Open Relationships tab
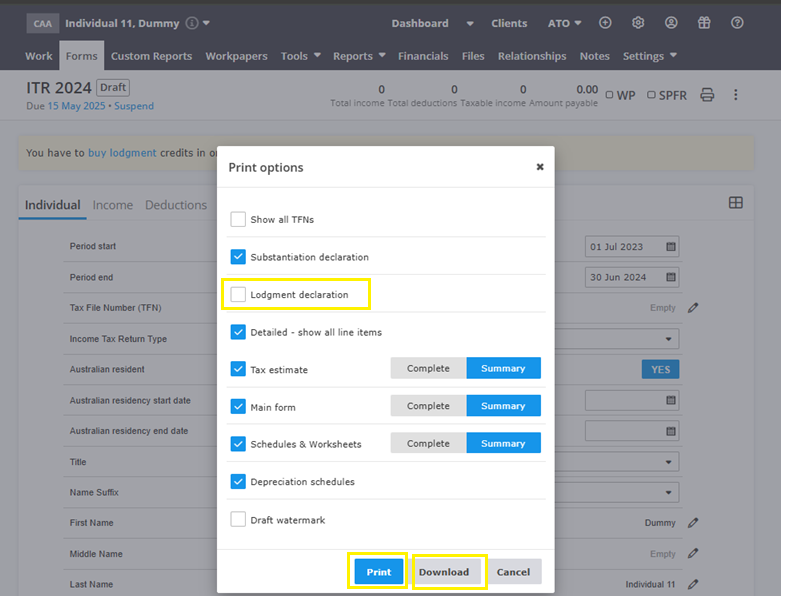Image resolution: width=786 pixels, height=596 pixels. (532, 56)
